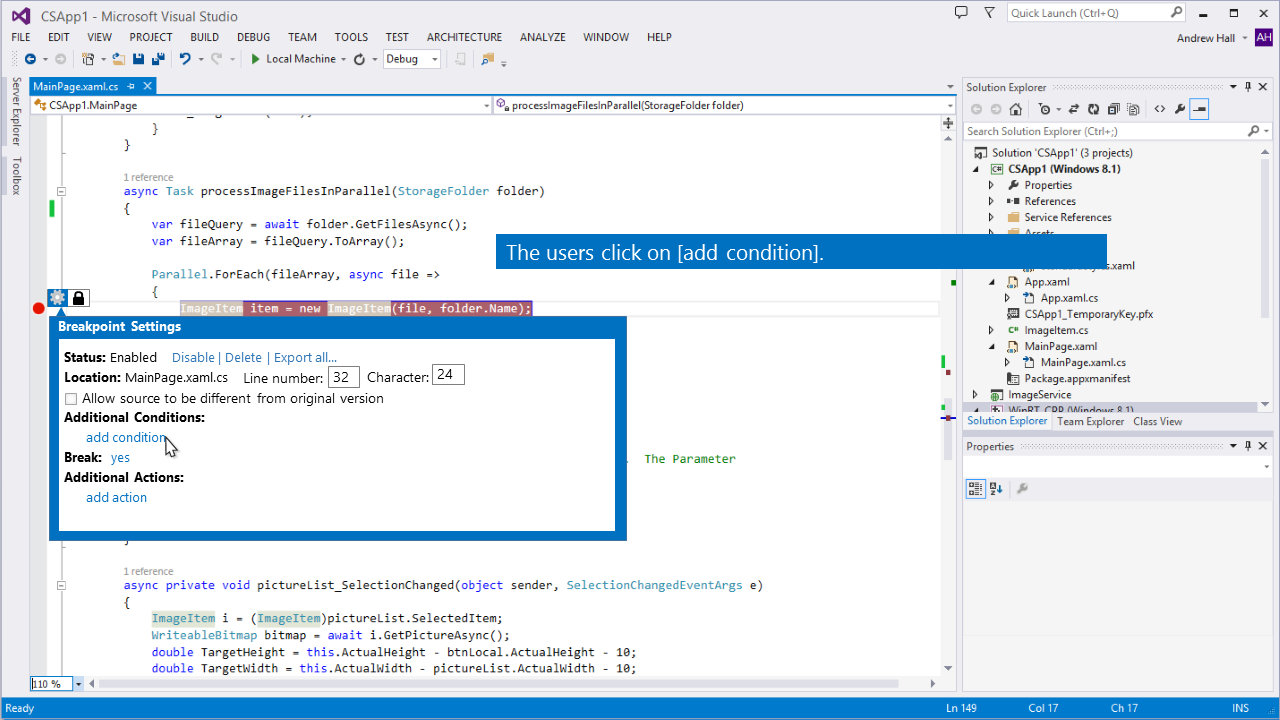Open the DEBUG menu
The height and width of the screenshot is (720, 1280).
coord(253,37)
